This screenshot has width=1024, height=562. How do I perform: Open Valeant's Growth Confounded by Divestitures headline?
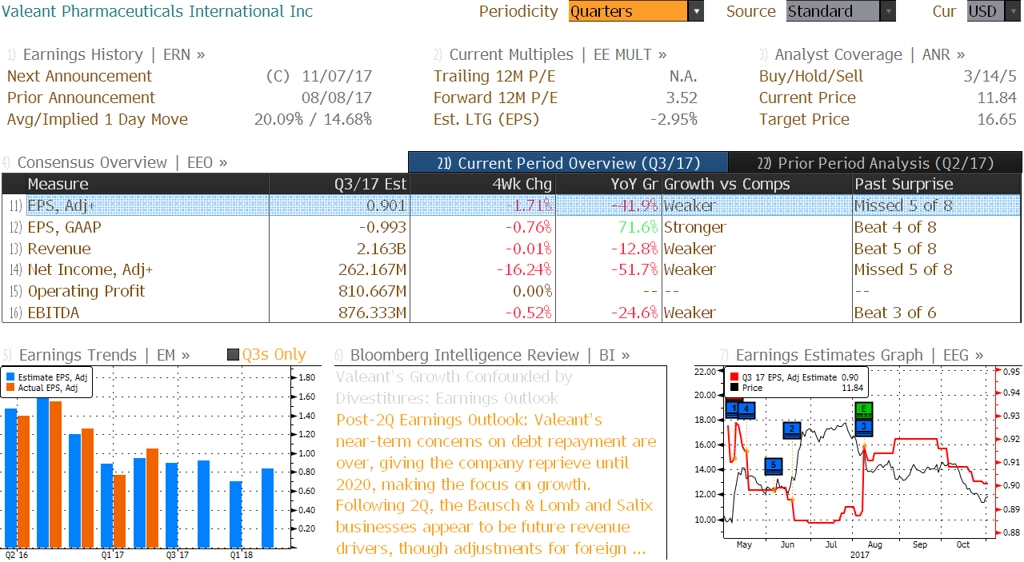click(x=455, y=387)
